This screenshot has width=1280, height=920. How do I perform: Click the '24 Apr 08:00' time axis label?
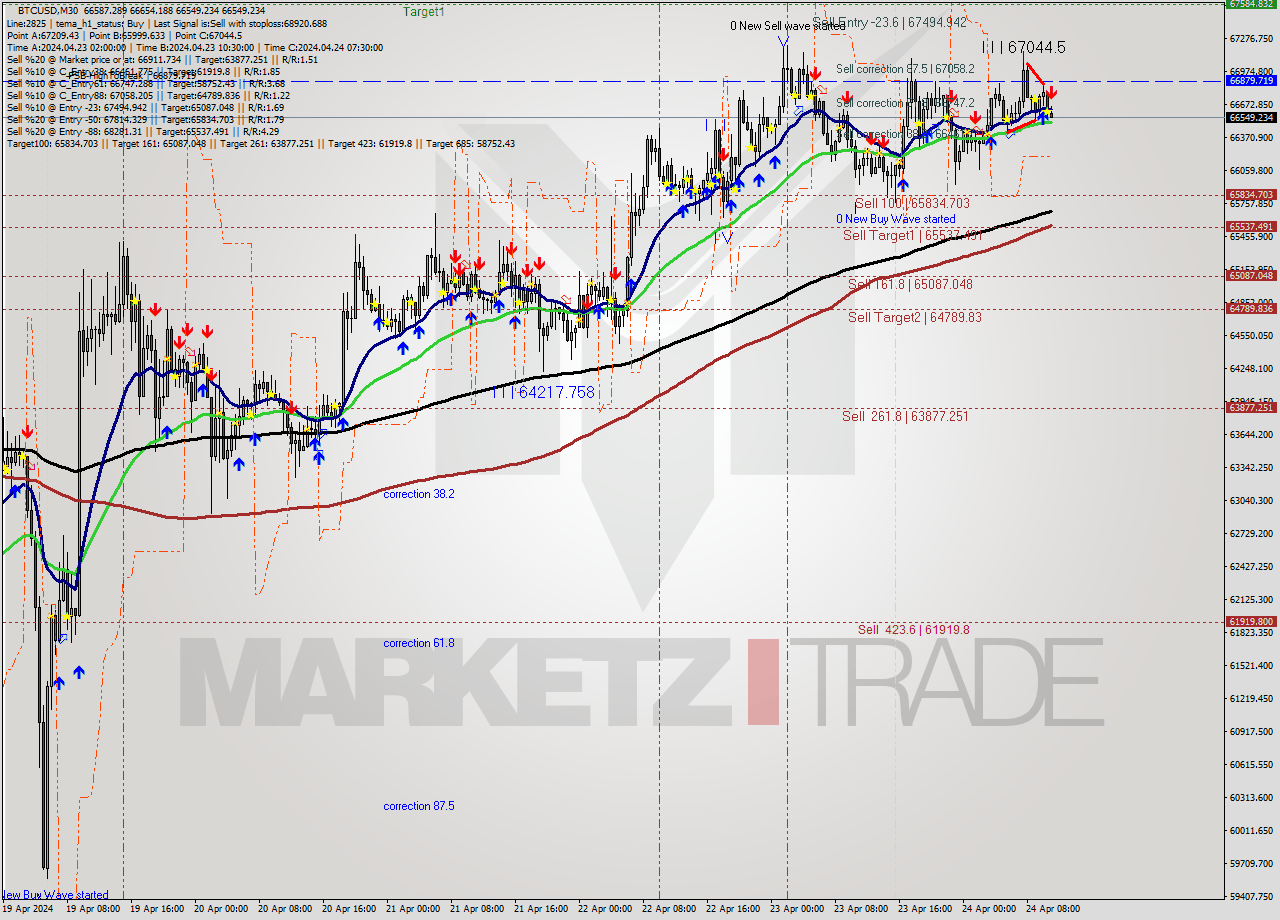click(x=1052, y=910)
